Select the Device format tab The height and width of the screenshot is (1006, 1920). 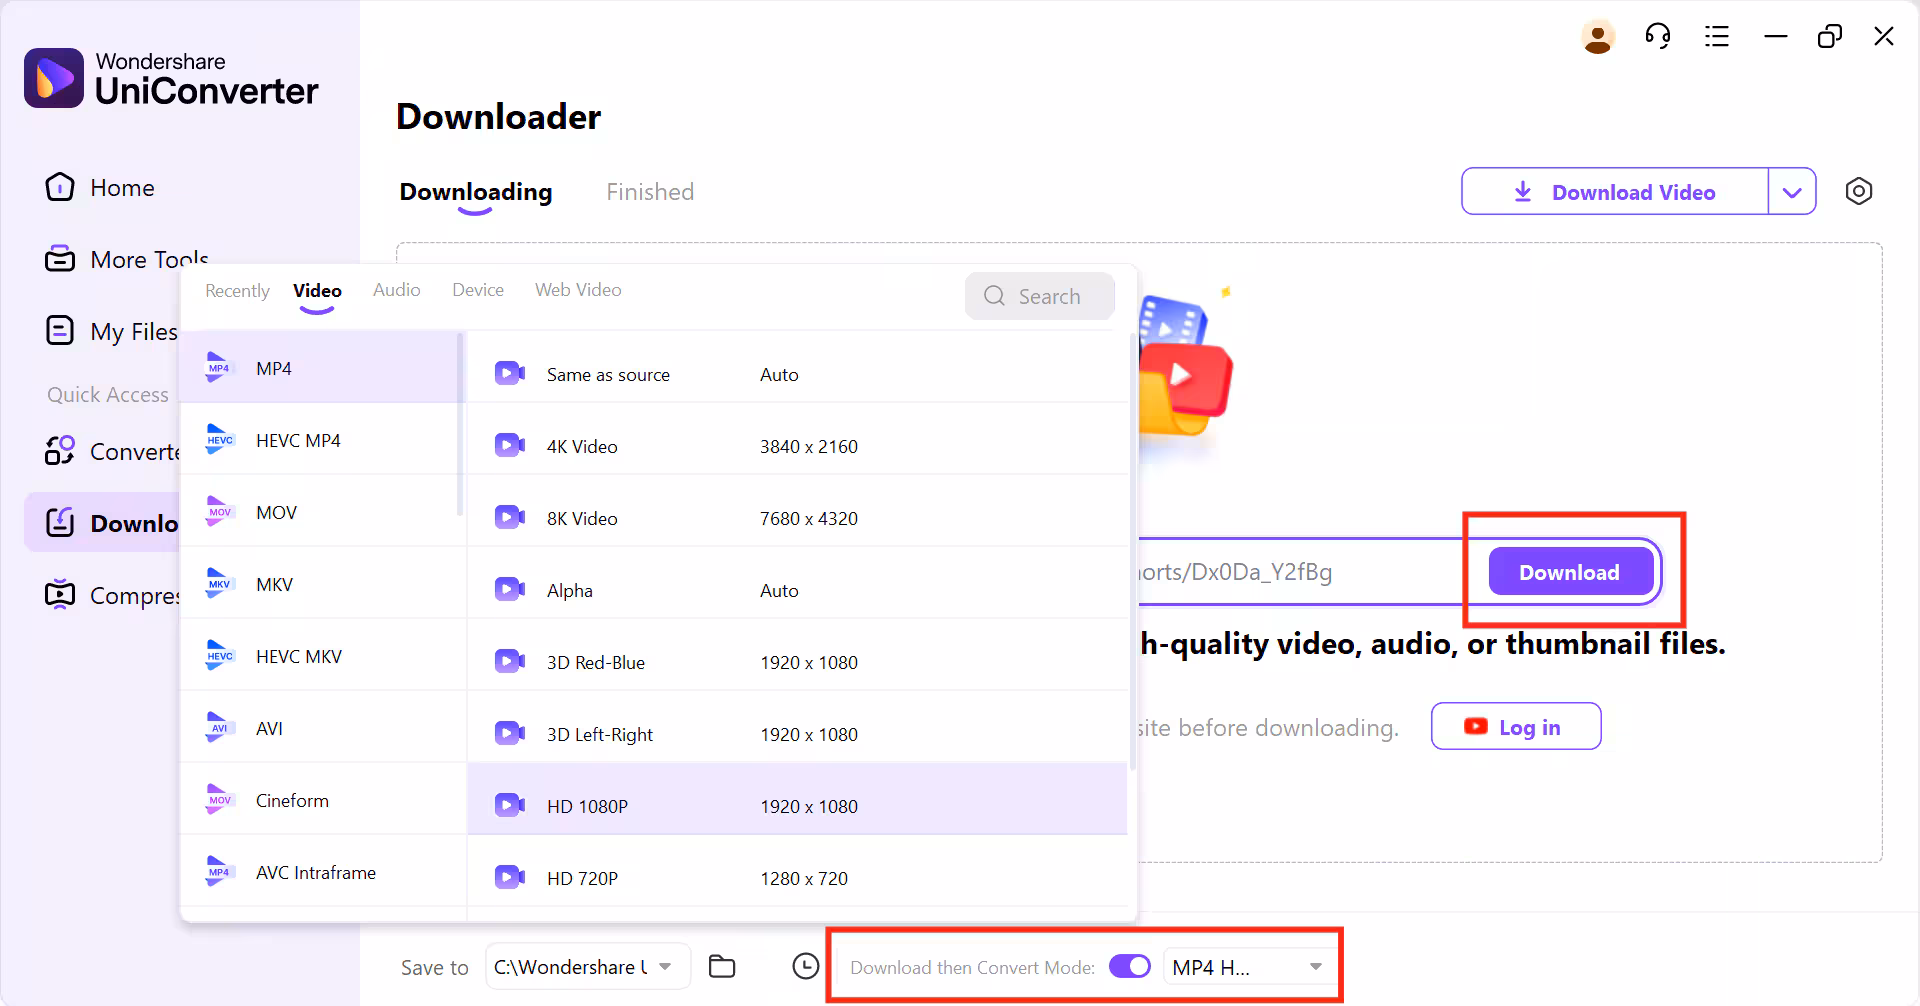pyautogui.click(x=478, y=290)
